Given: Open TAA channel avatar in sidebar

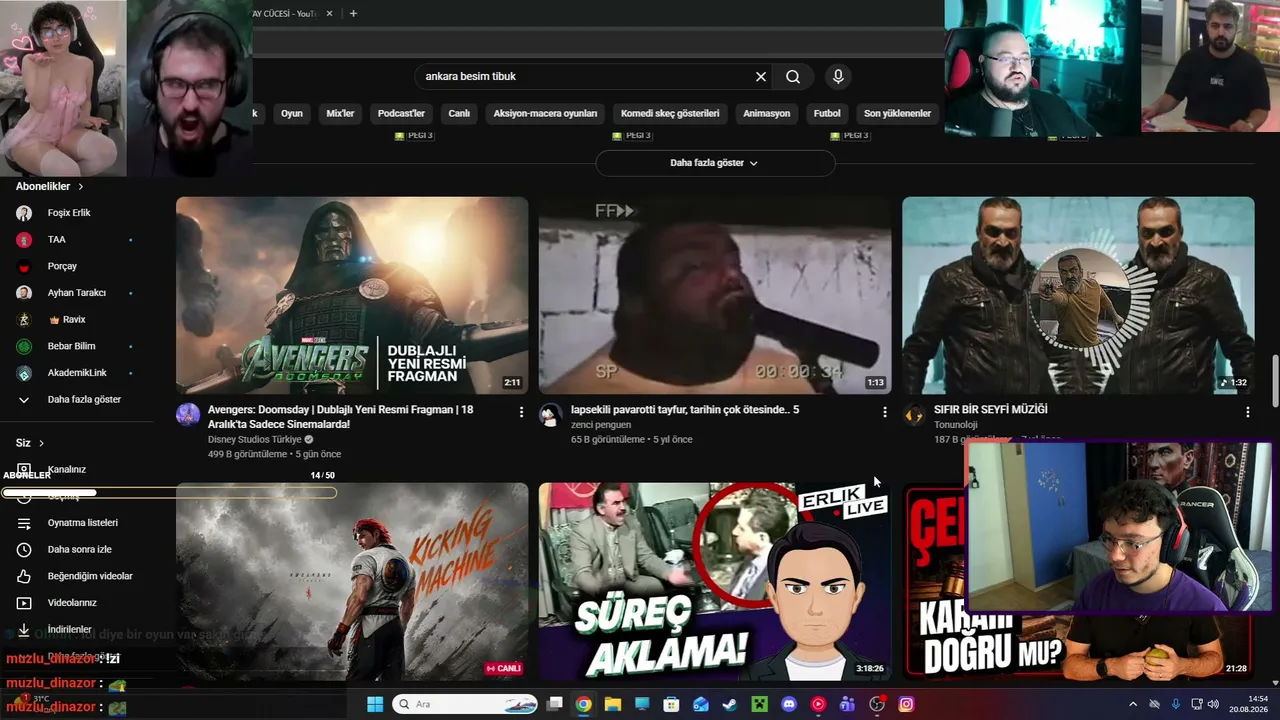Looking at the screenshot, I should (24, 240).
